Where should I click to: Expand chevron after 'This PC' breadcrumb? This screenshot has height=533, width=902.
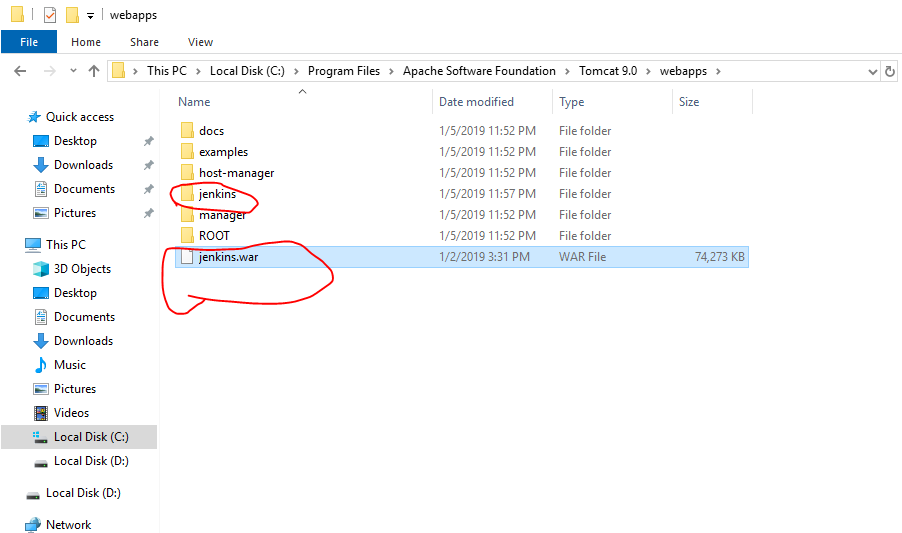(x=198, y=71)
